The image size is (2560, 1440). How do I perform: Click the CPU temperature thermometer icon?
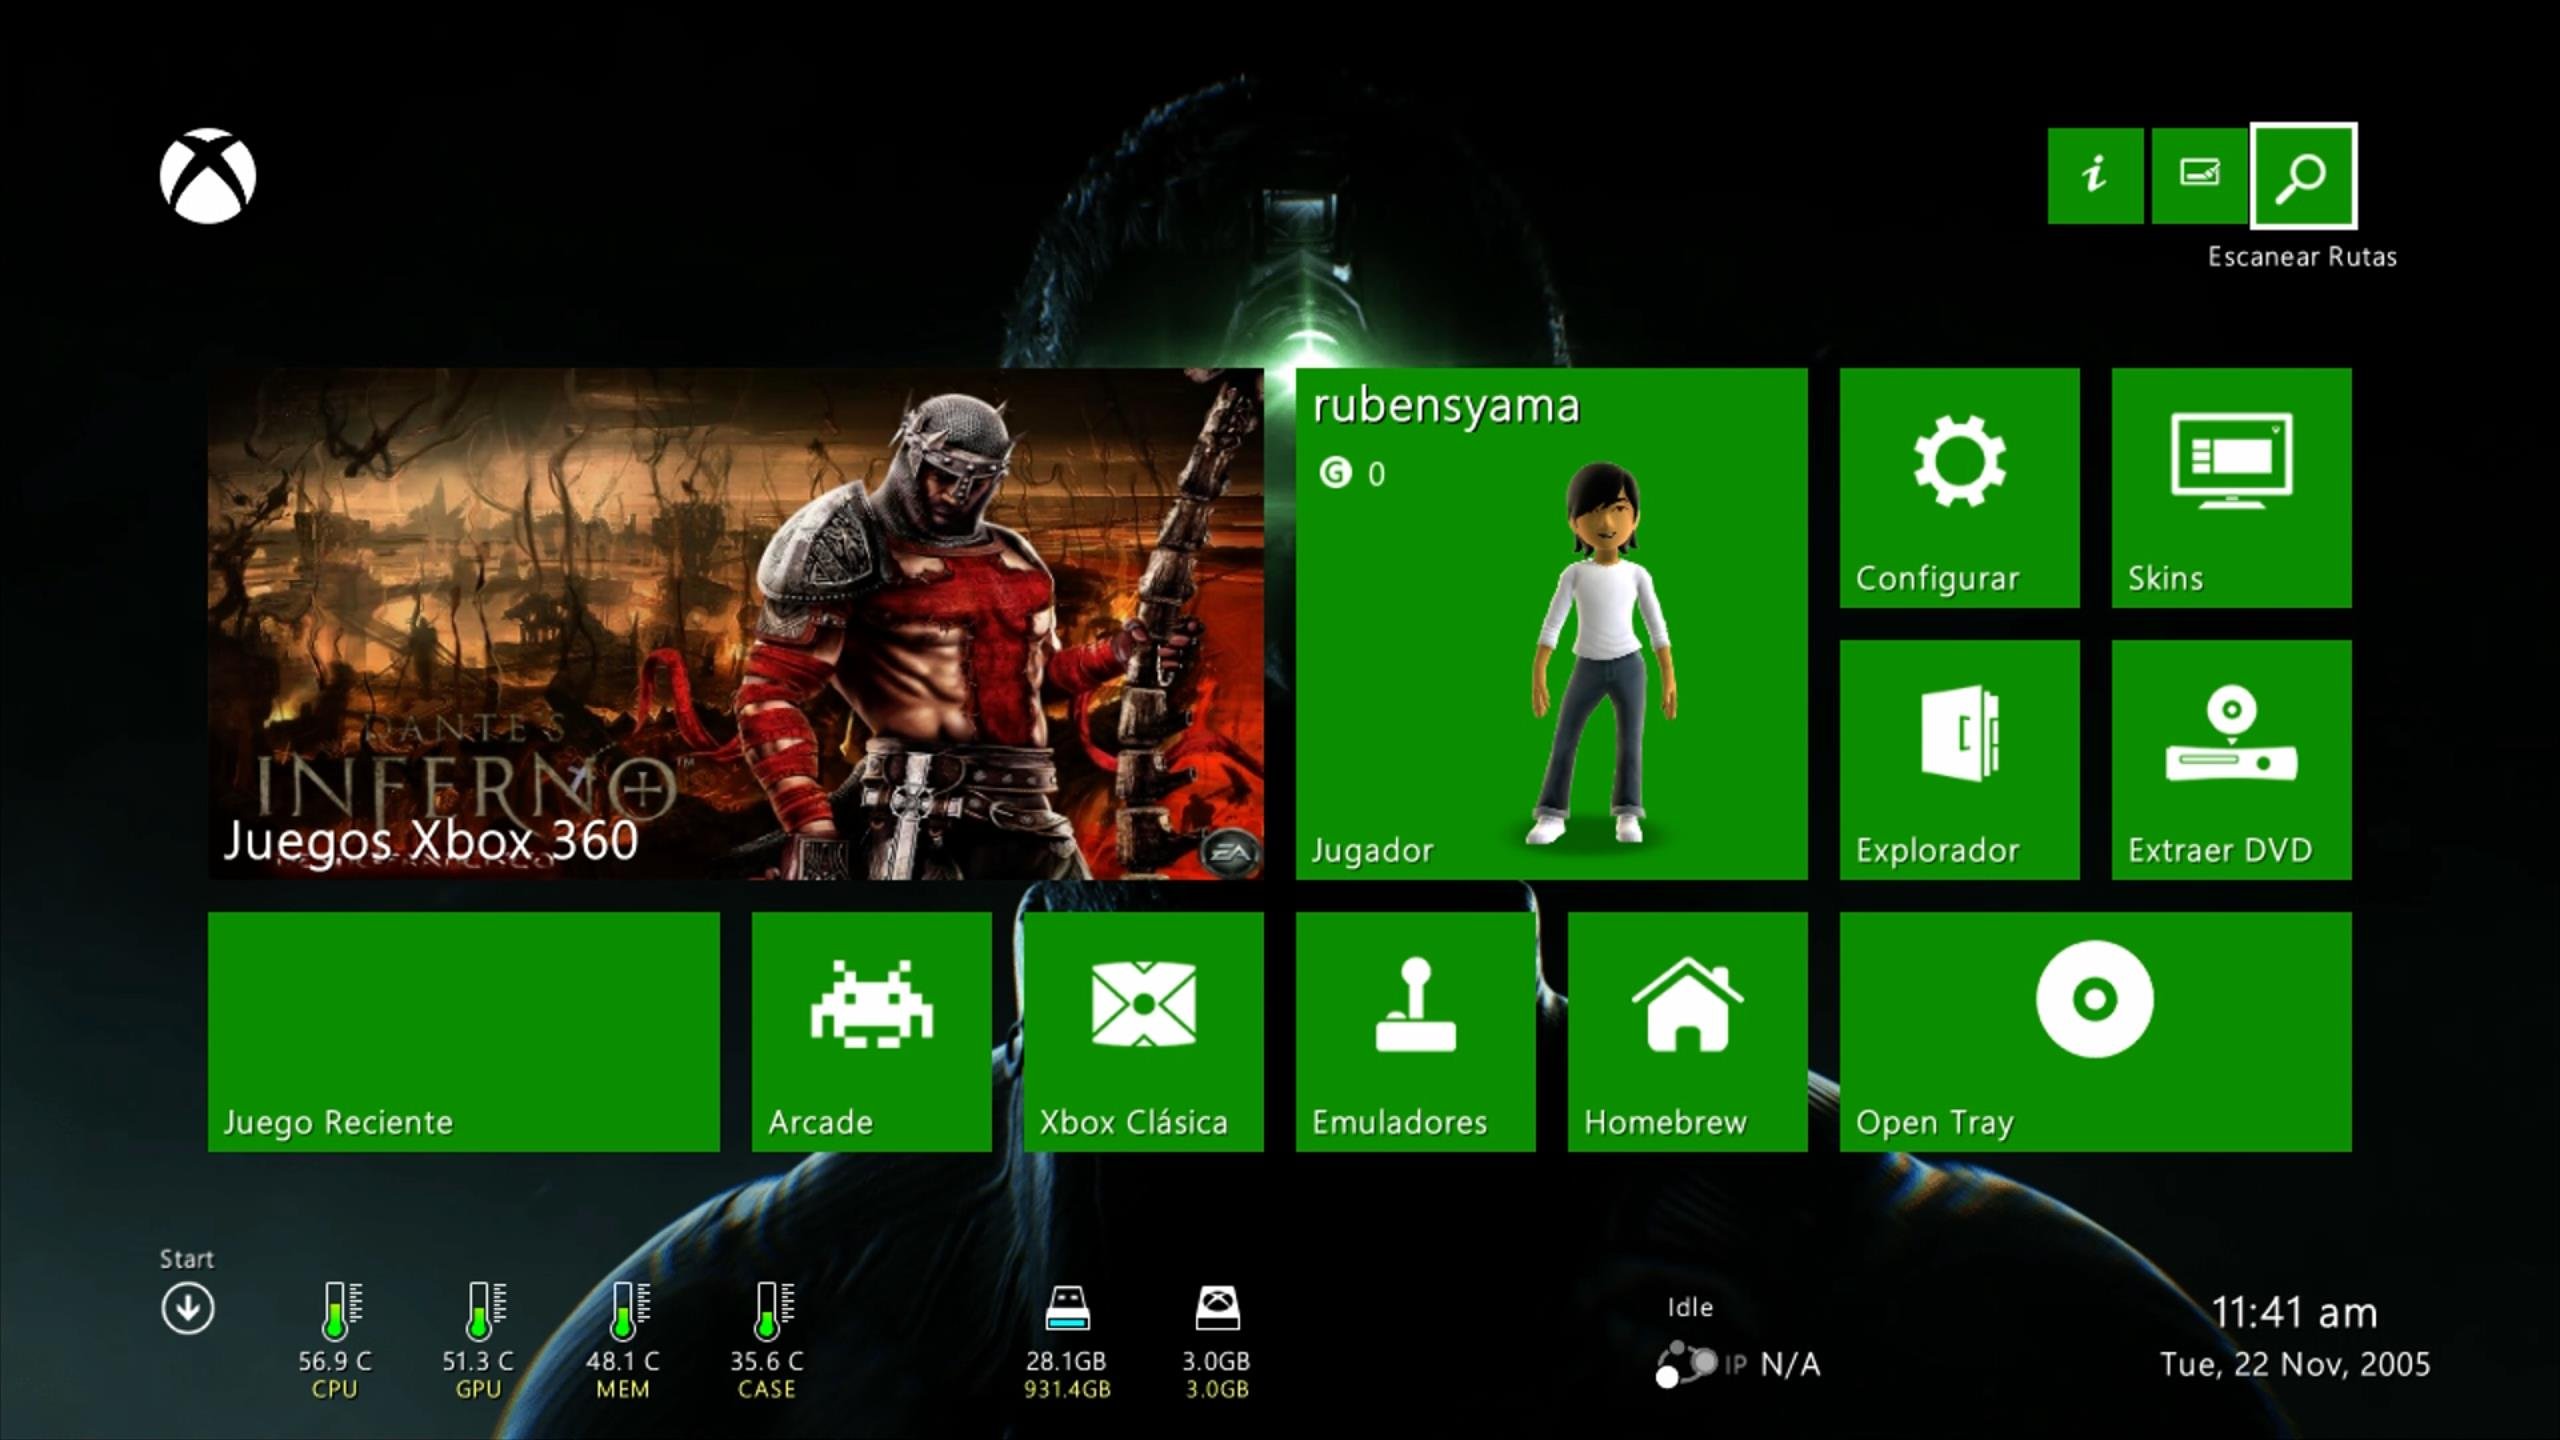pos(341,1311)
